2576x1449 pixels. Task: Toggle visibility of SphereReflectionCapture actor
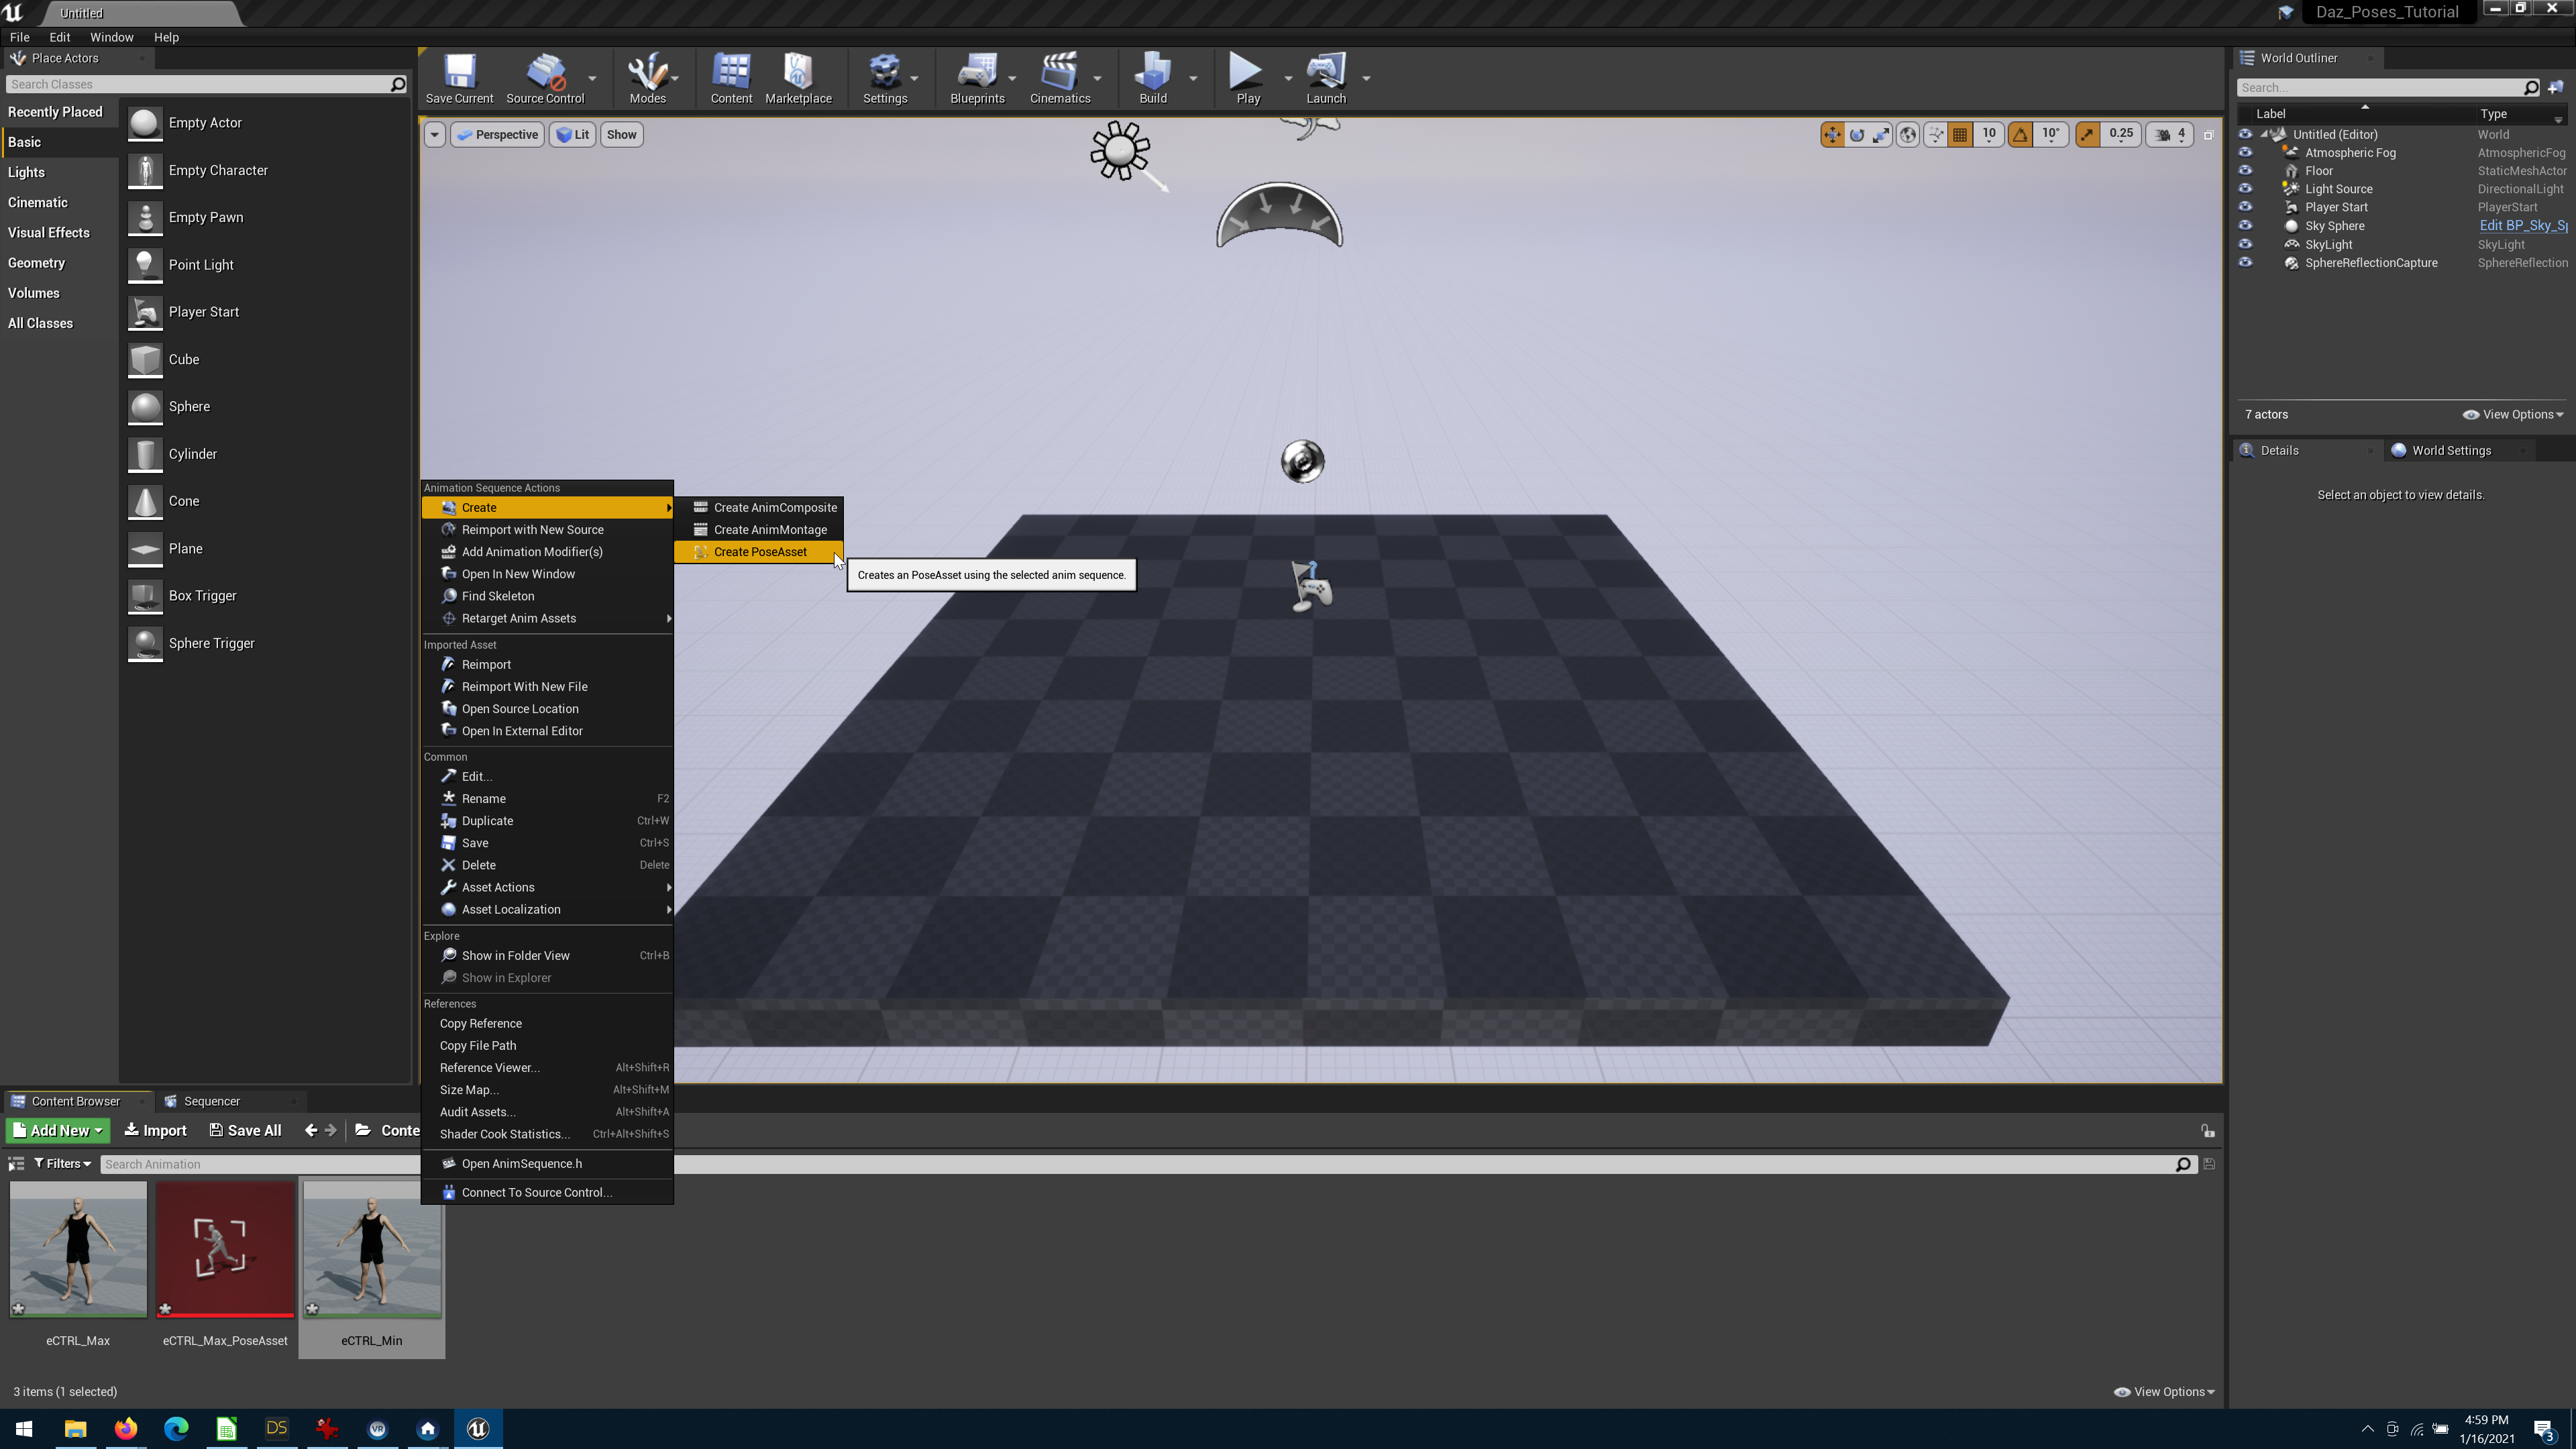(2245, 263)
